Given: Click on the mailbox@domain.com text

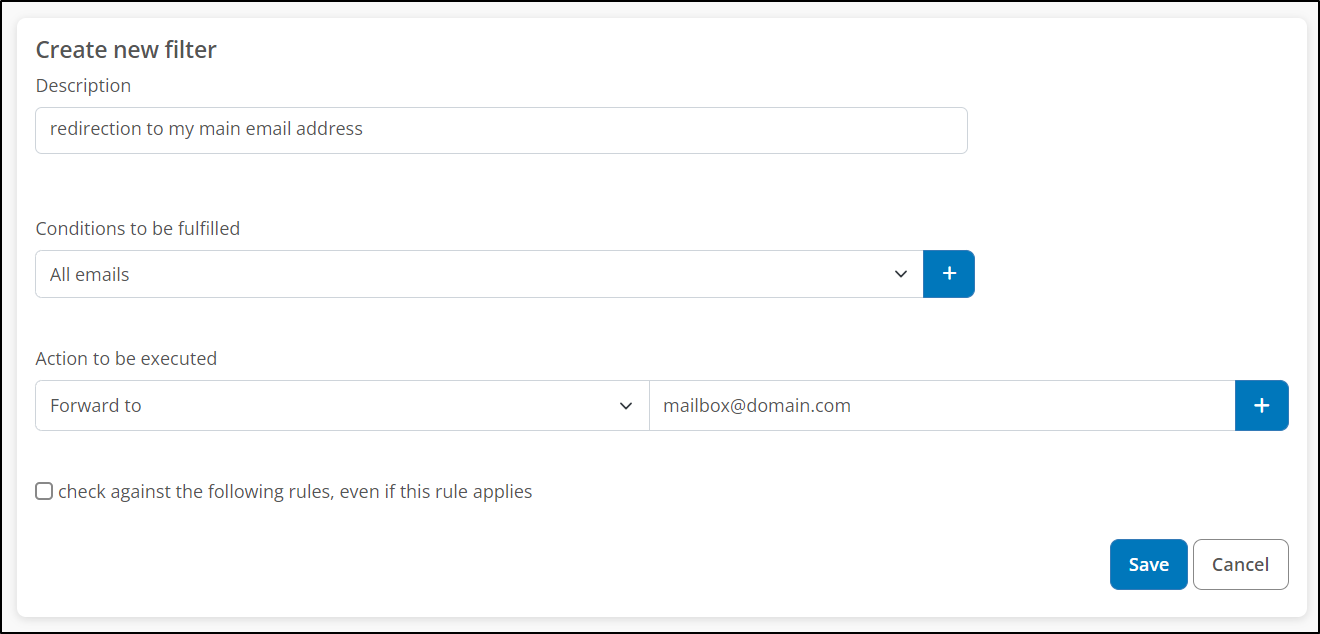Looking at the screenshot, I should point(757,406).
